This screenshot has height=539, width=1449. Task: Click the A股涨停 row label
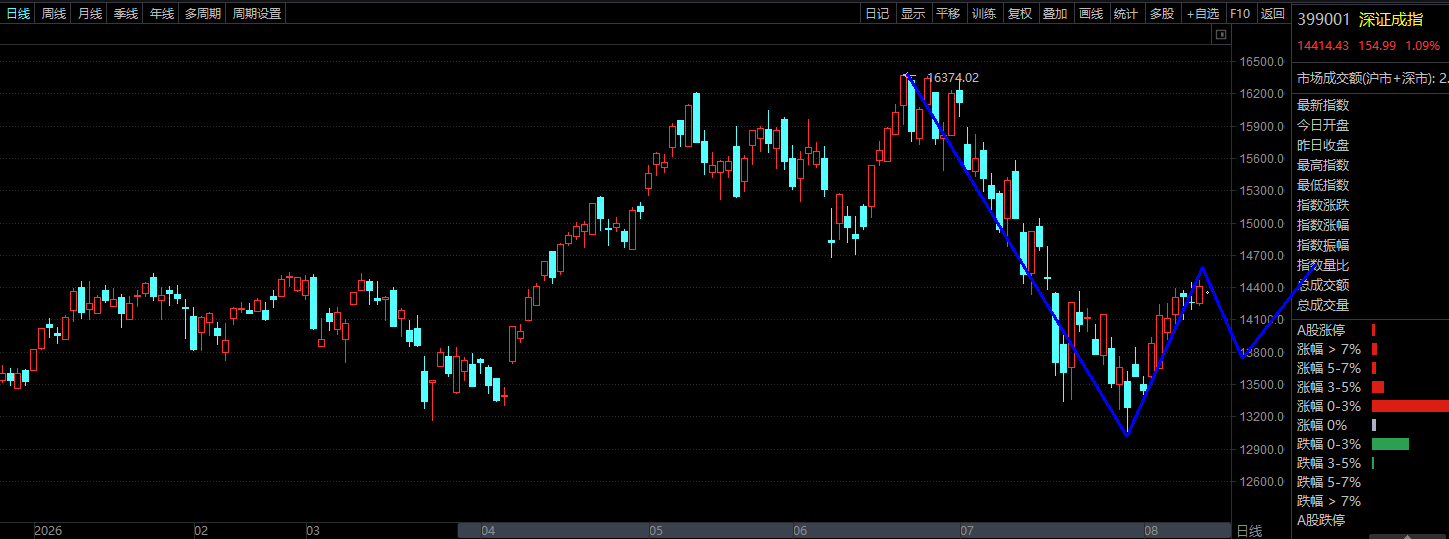(1321, 330)
